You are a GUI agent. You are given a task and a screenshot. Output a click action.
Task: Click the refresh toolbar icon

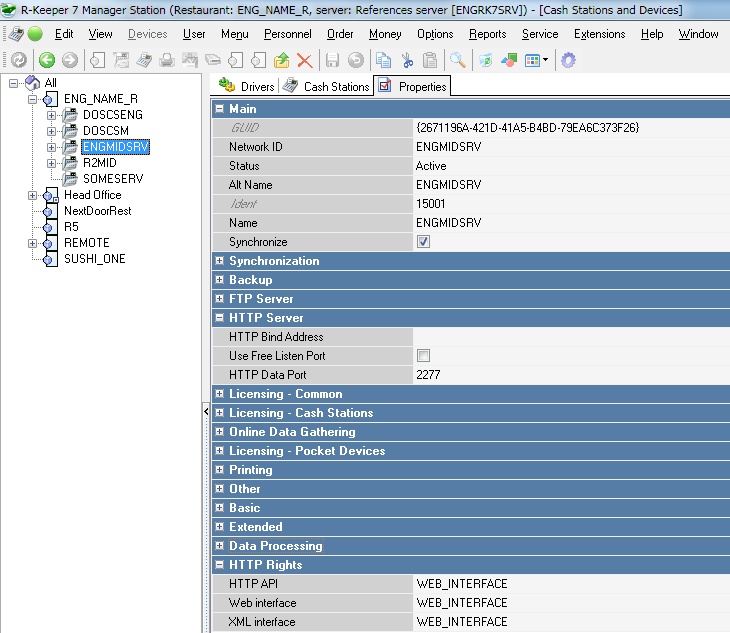pos(19,60)
